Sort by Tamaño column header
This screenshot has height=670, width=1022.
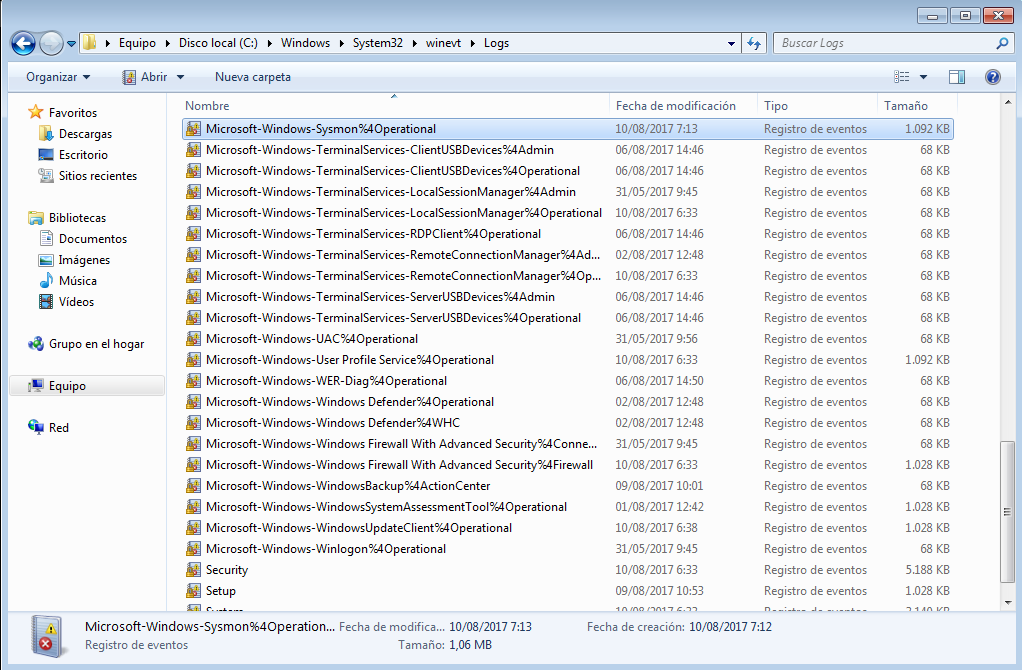tap(905, 106)
